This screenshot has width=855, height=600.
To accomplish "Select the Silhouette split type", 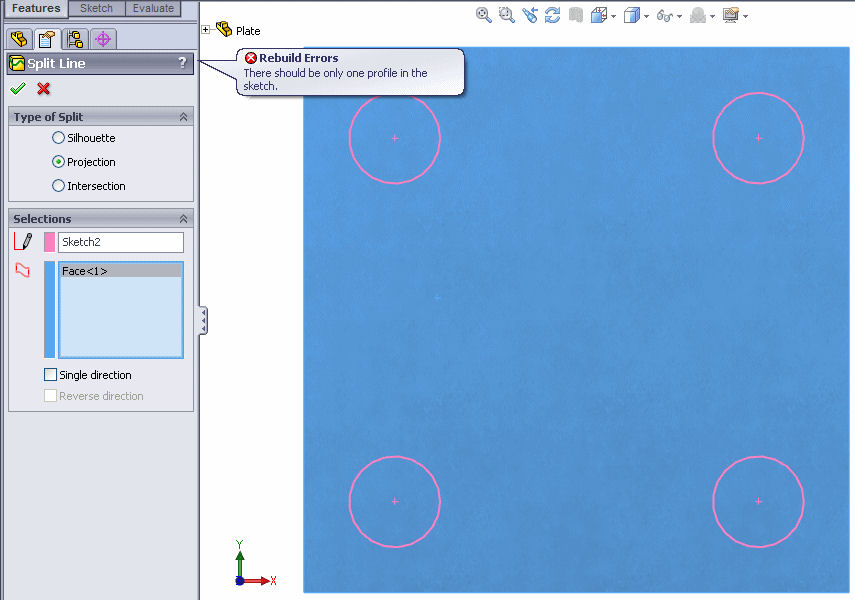I will [x=58, y=137].
